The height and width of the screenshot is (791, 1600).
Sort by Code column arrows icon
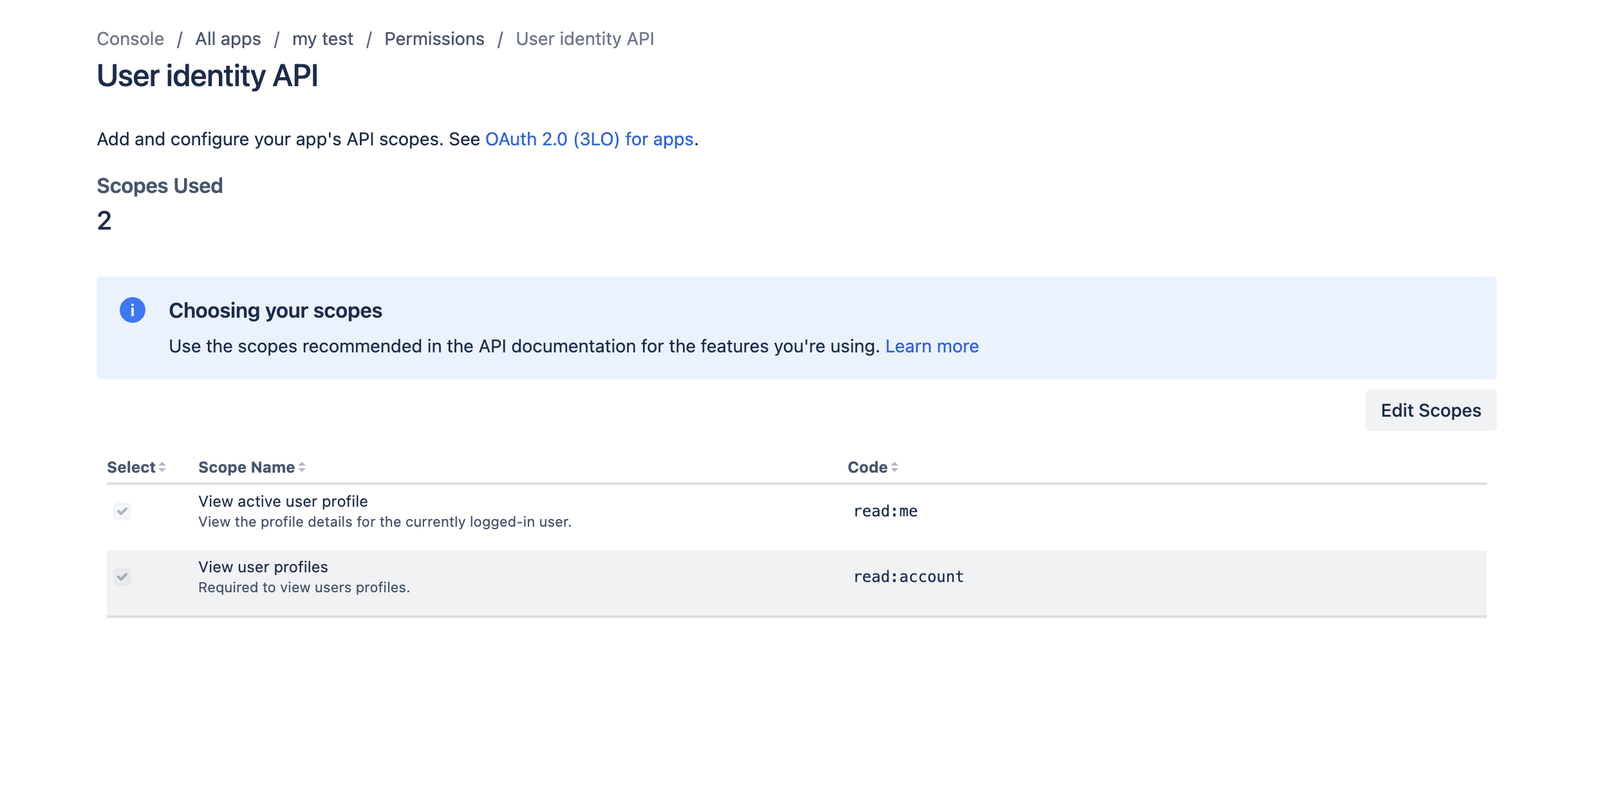coord(895,467)
